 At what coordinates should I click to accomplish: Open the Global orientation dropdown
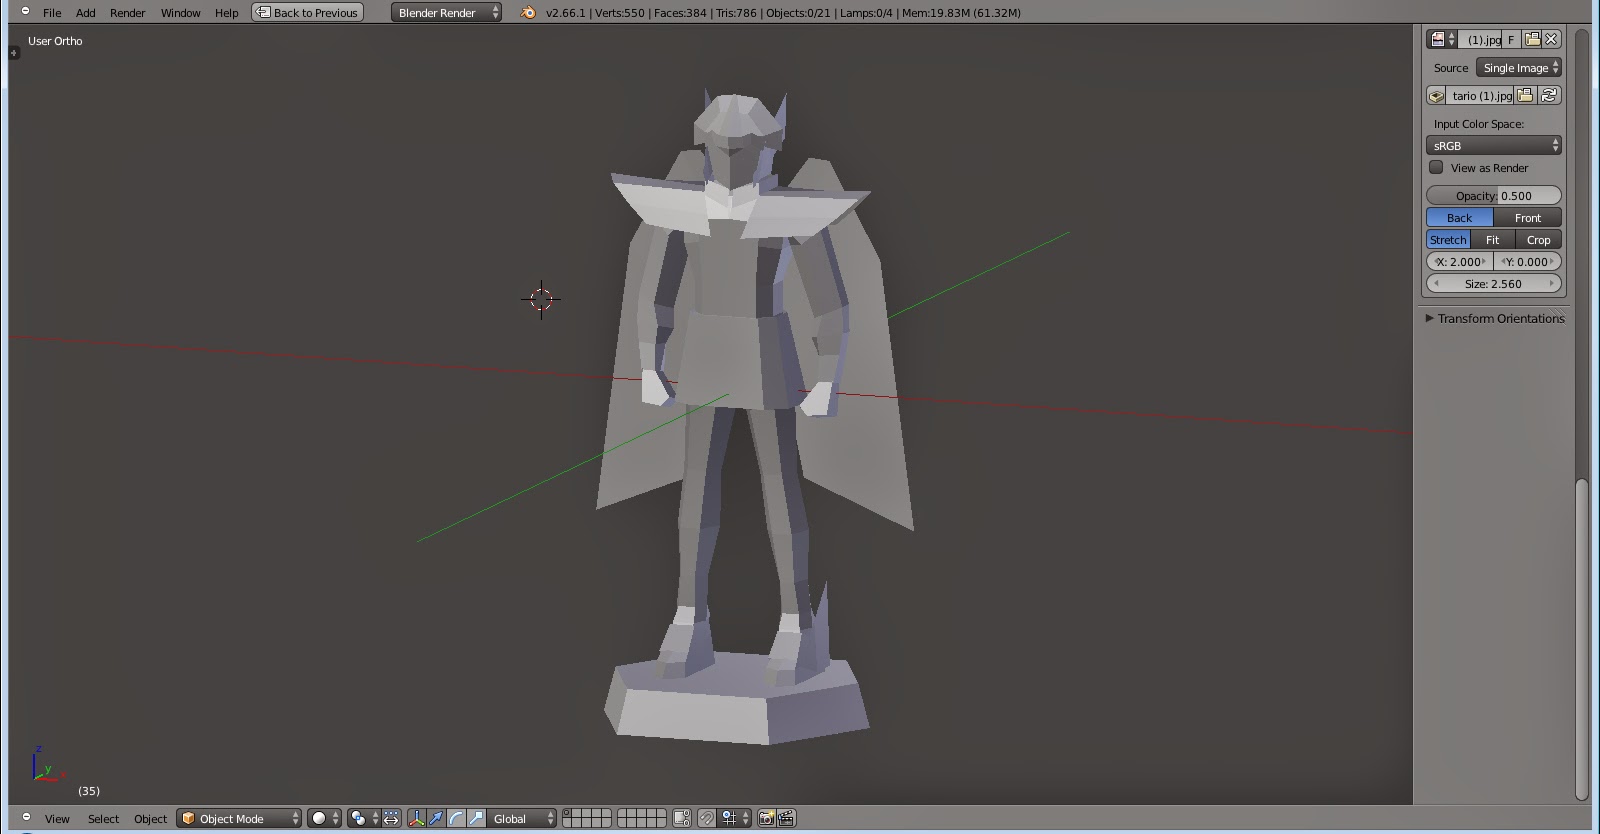pos(522,818)
